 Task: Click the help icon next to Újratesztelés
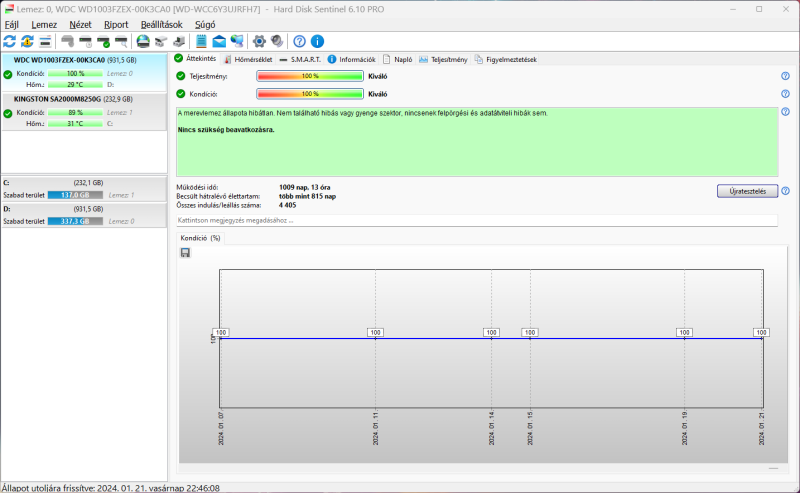pos(785,191)
